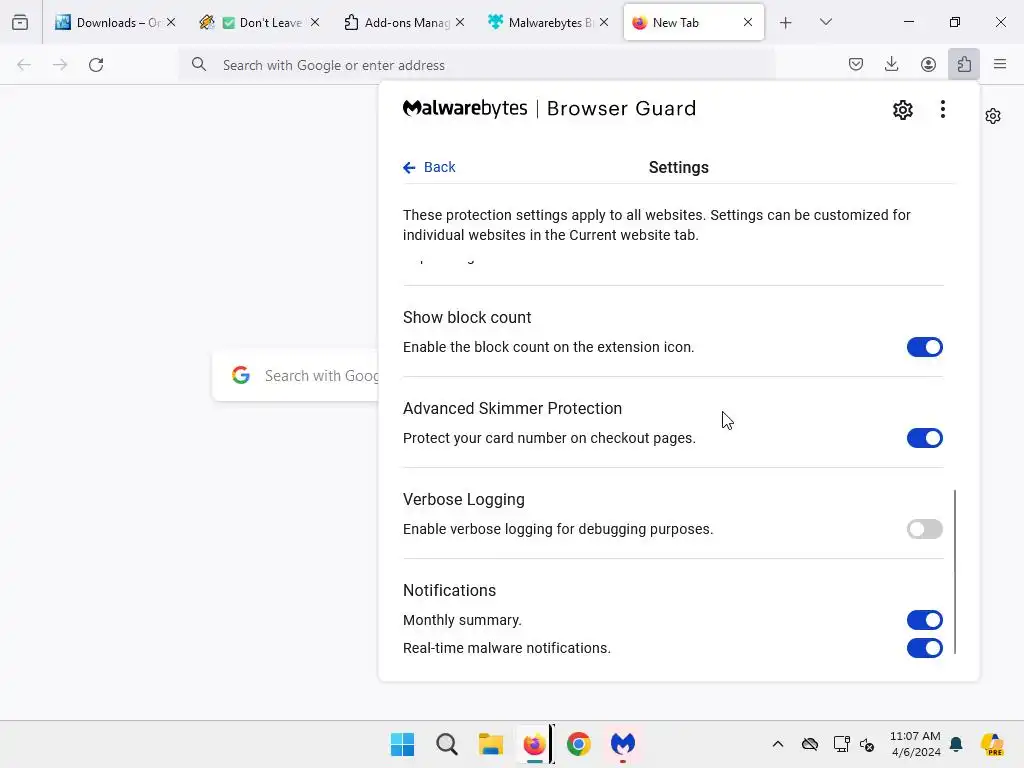Screen dimensions: 1024x768
Task: Switch to the Don't Leave tab
Action: pos(261,22)
